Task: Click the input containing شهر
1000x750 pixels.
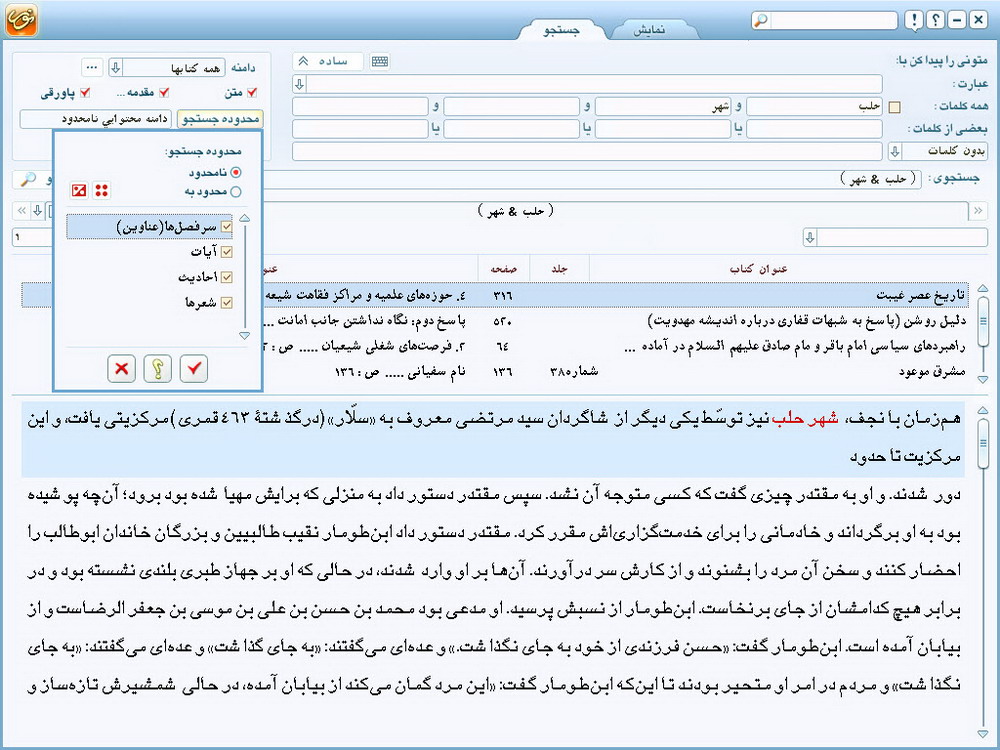Action: (x=663, y=107)
